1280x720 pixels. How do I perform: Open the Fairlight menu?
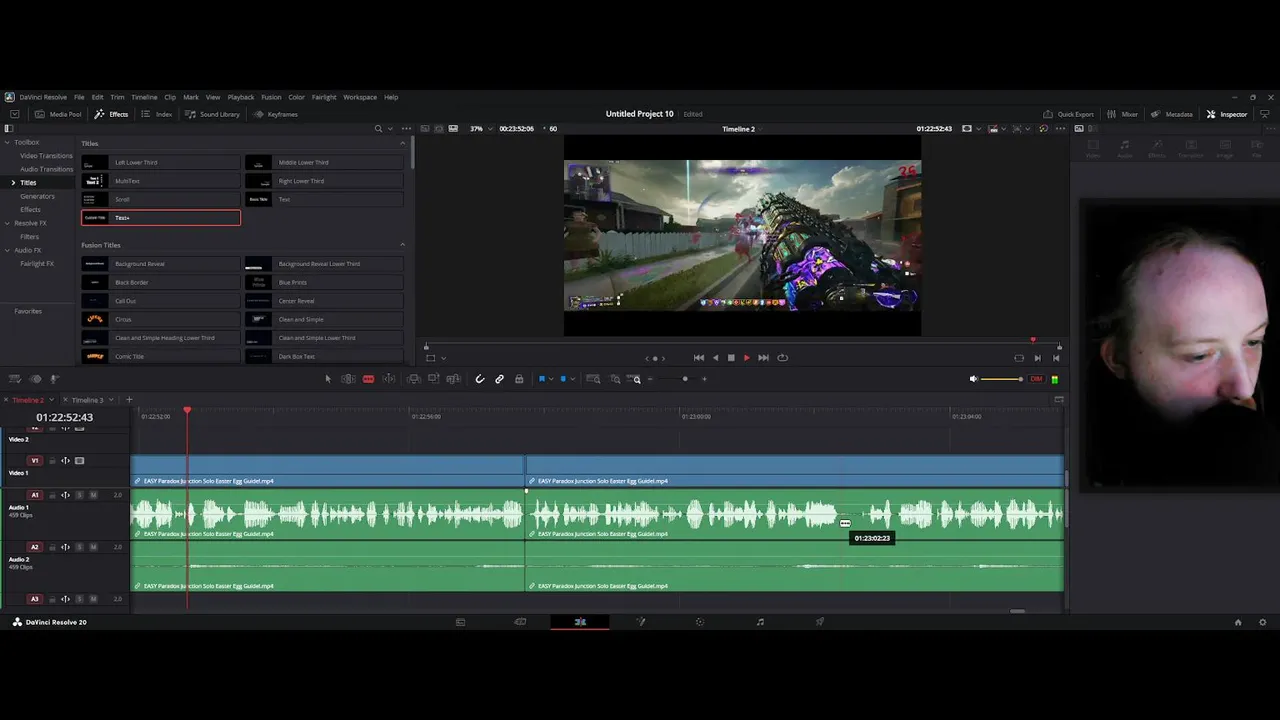click(324, 97)
